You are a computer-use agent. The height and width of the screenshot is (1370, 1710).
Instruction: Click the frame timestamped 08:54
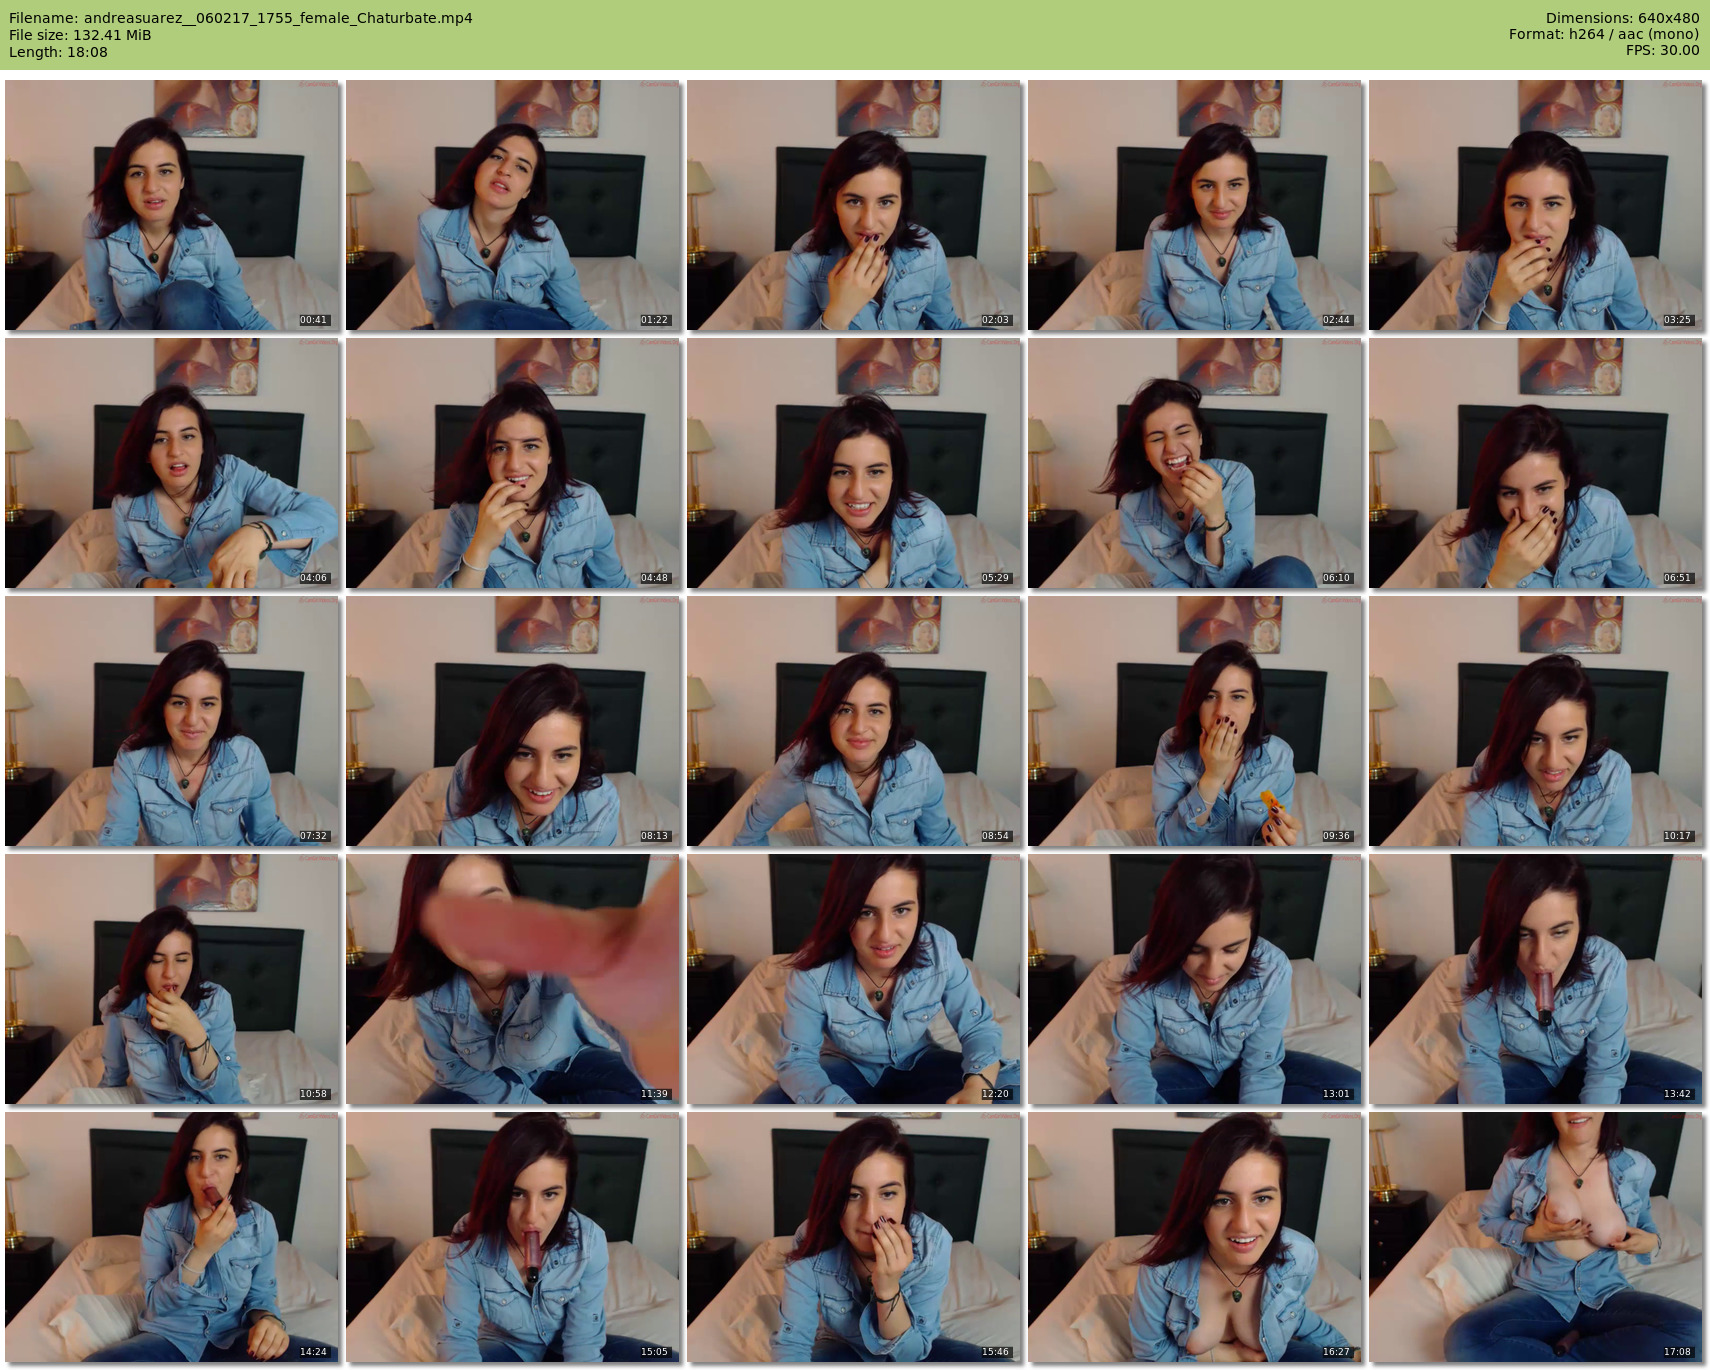[854, 721]
